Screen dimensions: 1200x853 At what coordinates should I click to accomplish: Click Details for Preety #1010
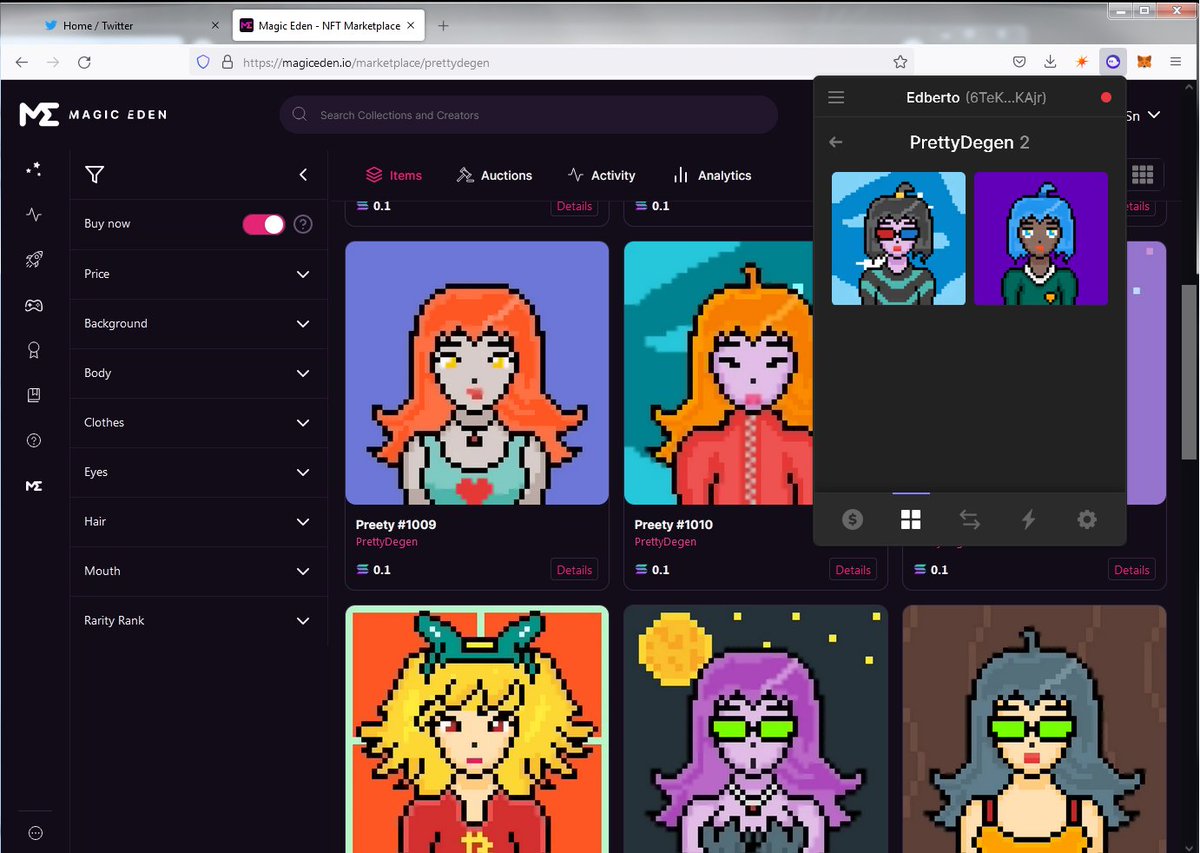coord(853,570)
